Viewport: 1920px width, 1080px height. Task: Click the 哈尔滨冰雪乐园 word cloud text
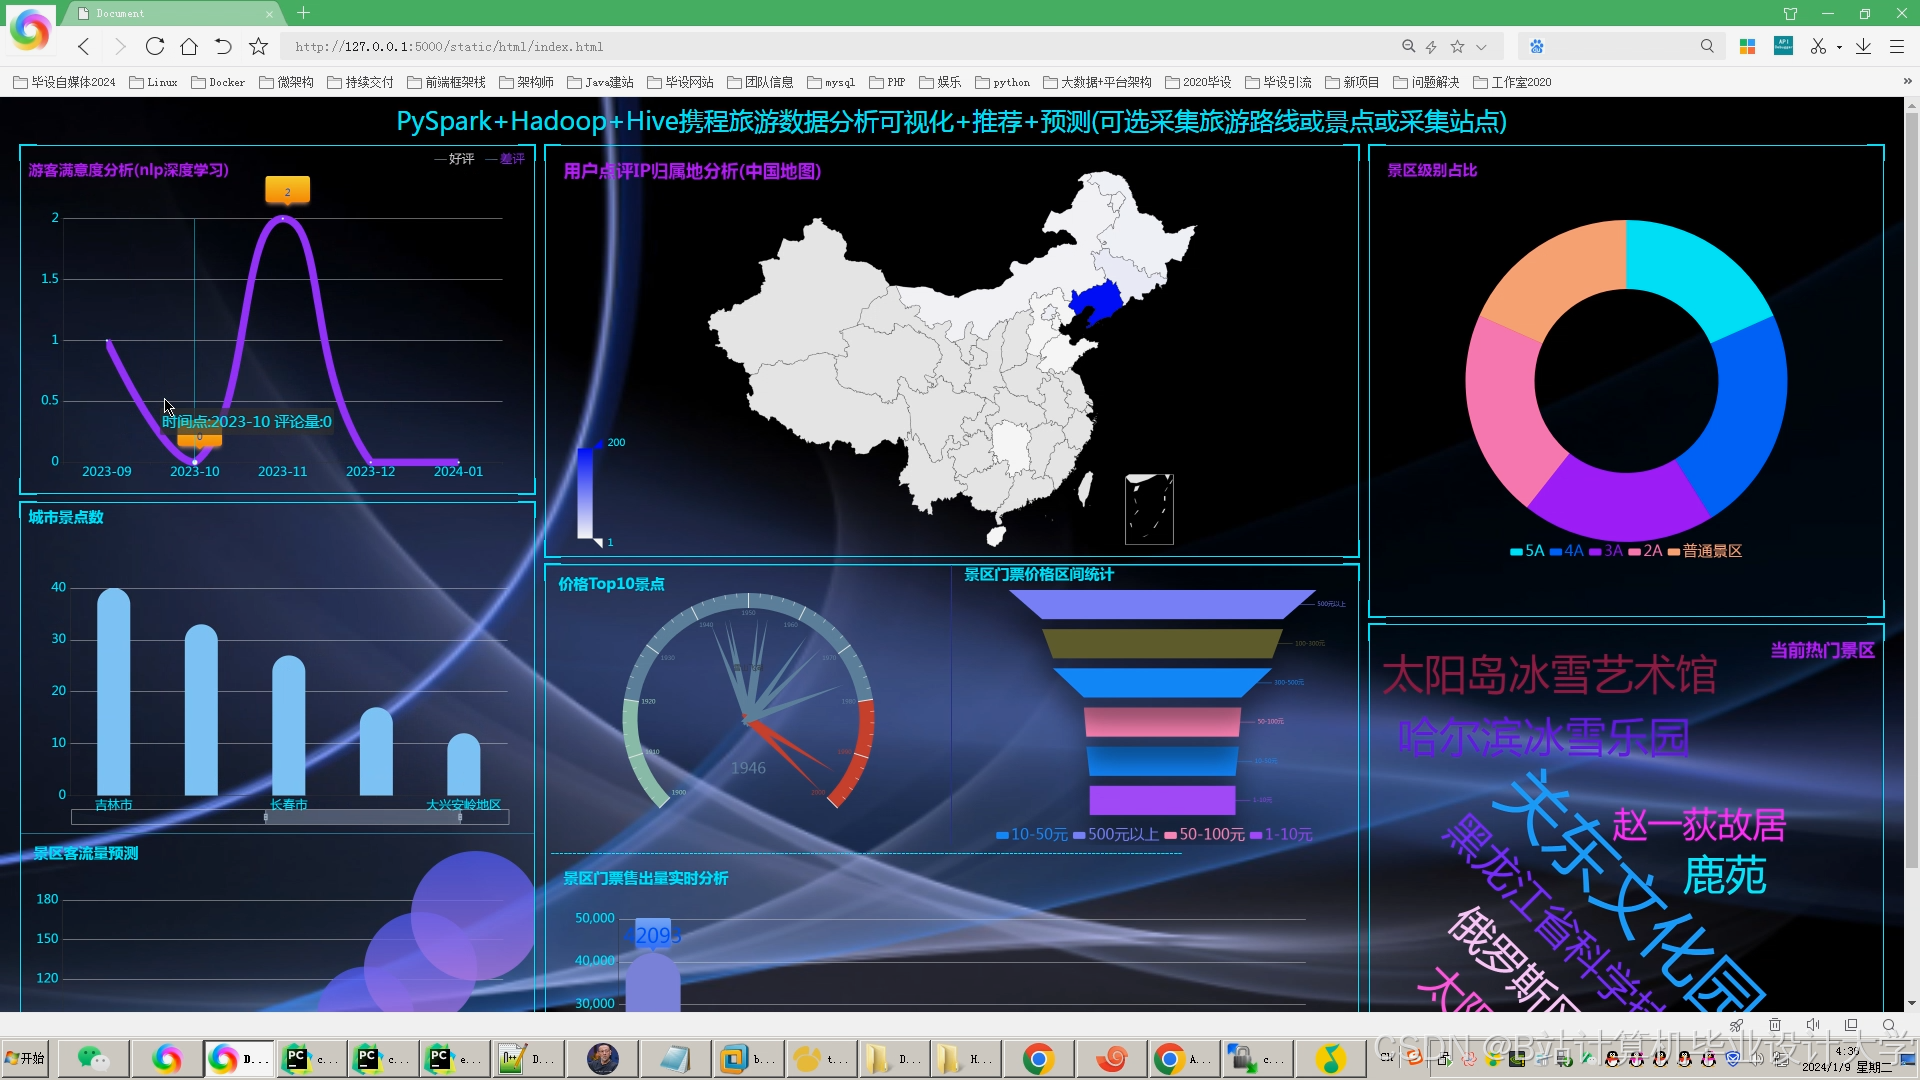point(1543,739)
